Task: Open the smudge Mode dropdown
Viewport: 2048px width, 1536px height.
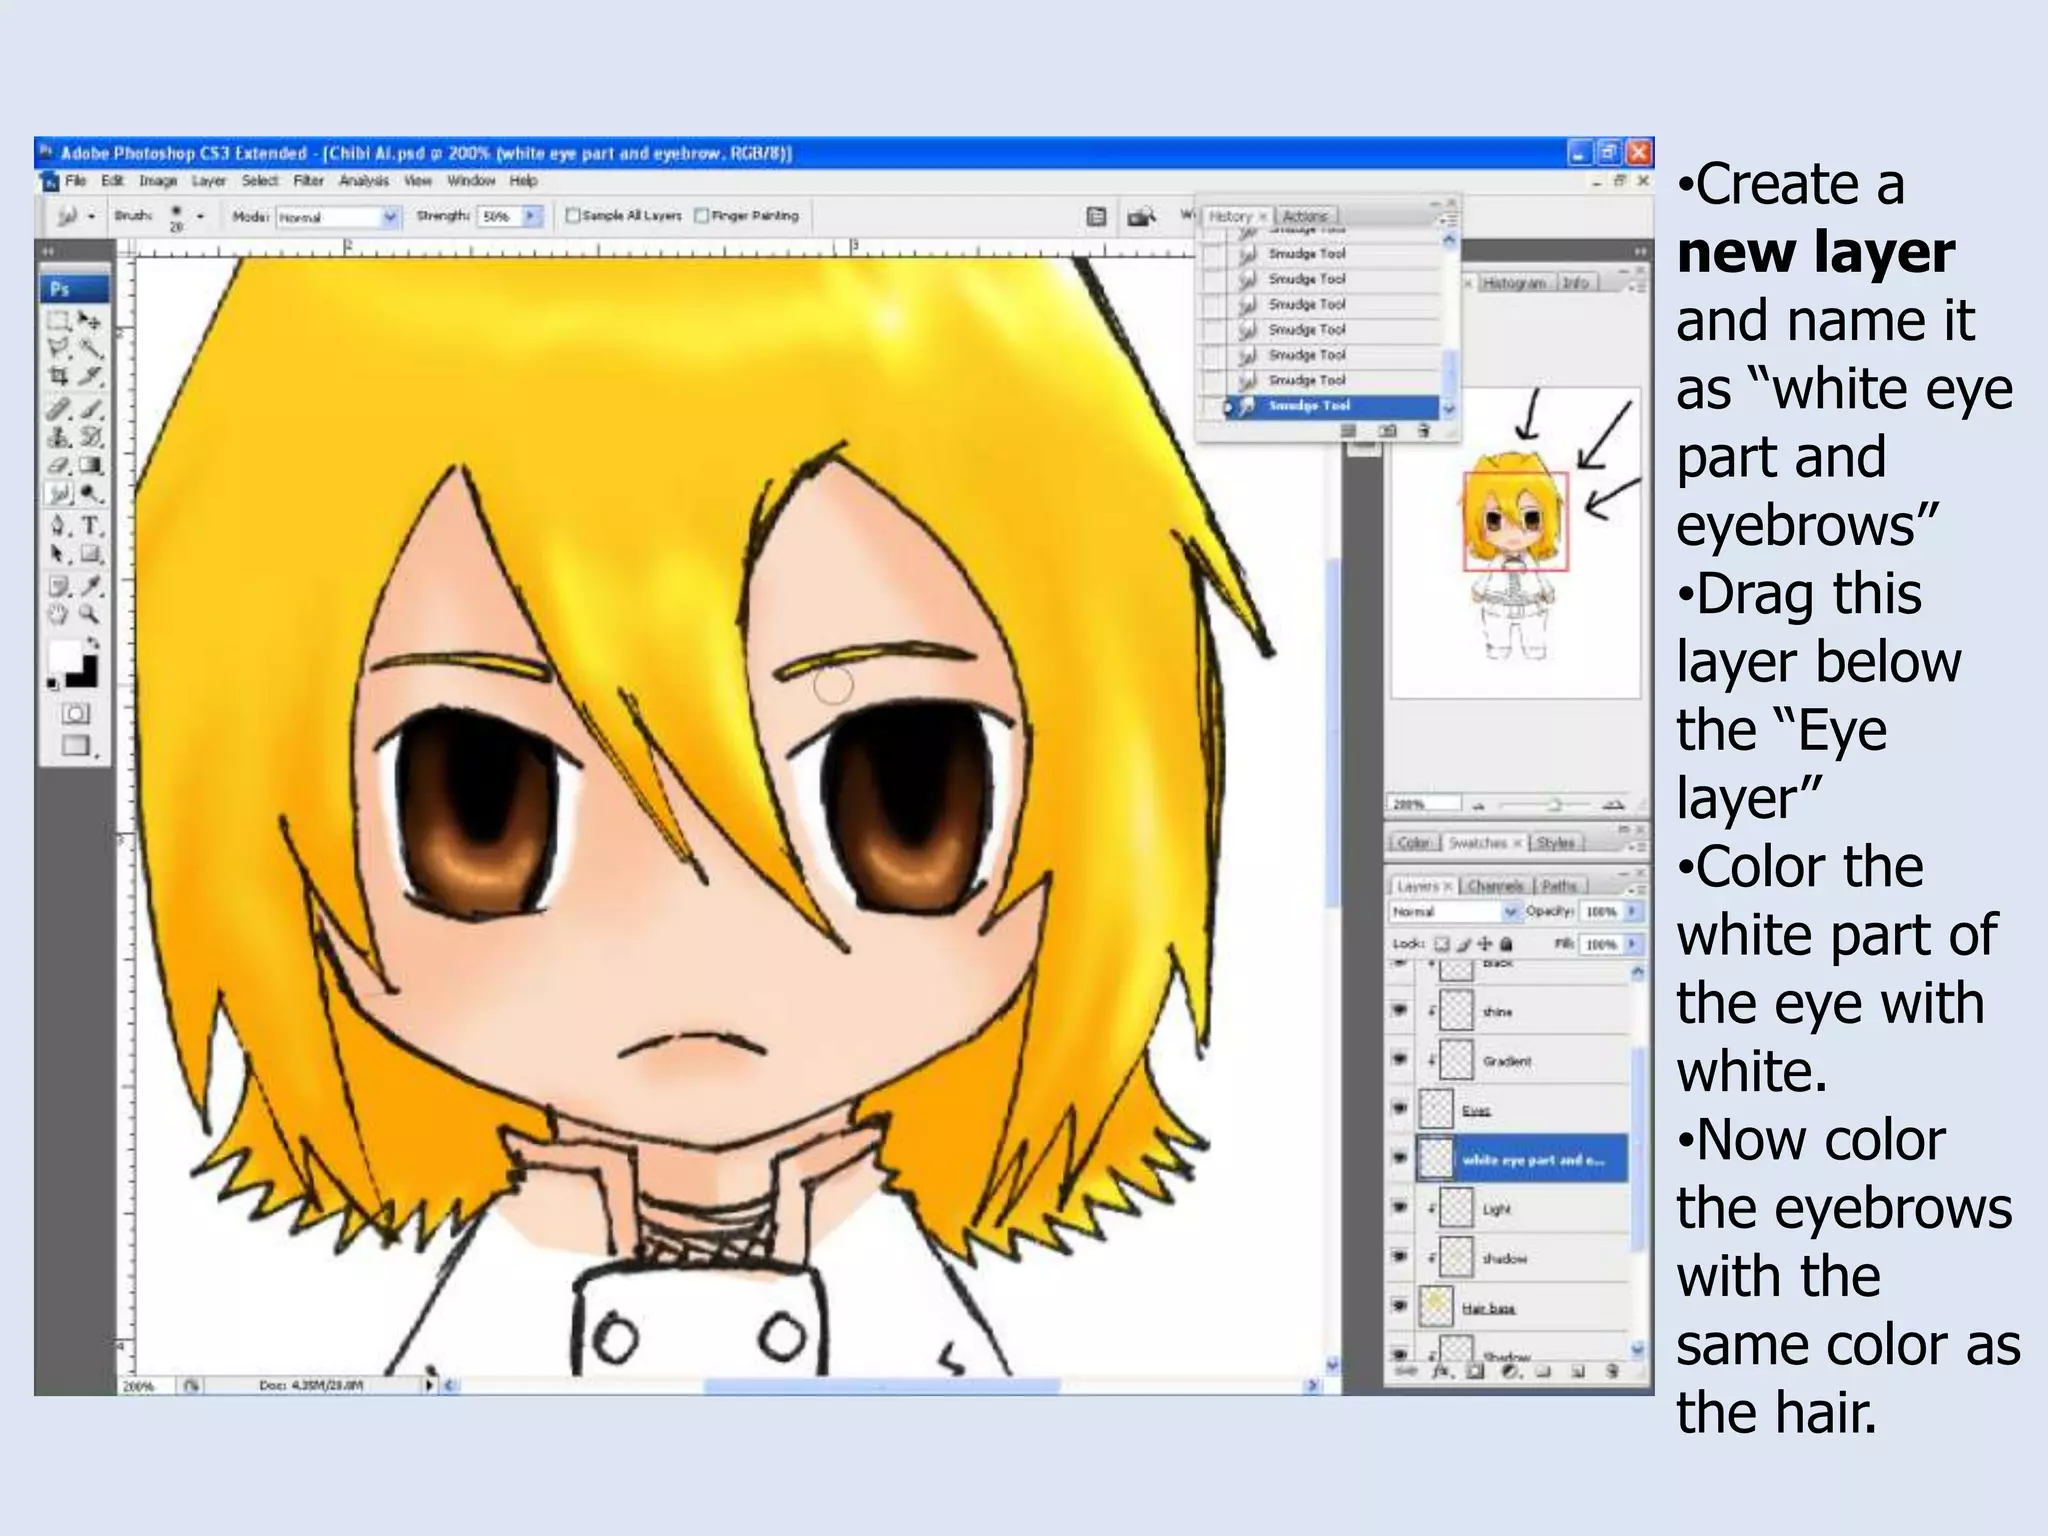Action: coord(338,216)
